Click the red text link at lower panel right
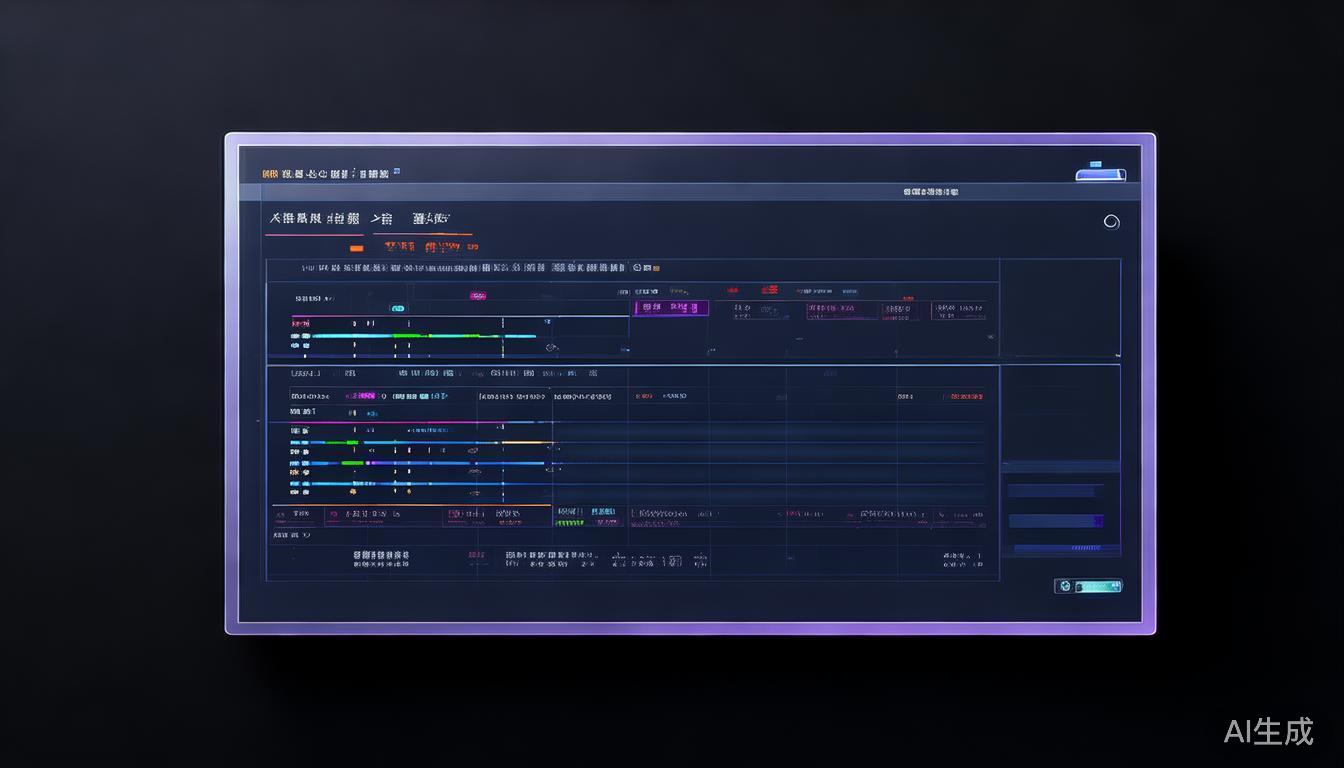 962,397
